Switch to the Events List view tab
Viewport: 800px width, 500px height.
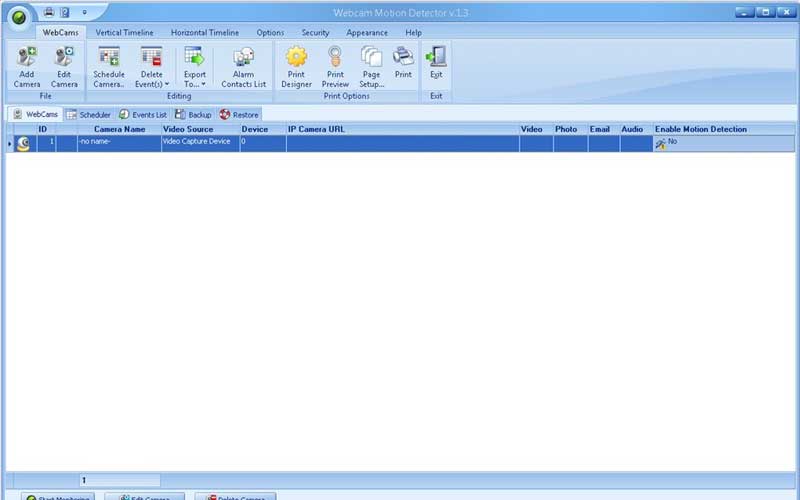click(x=143, y=115)
